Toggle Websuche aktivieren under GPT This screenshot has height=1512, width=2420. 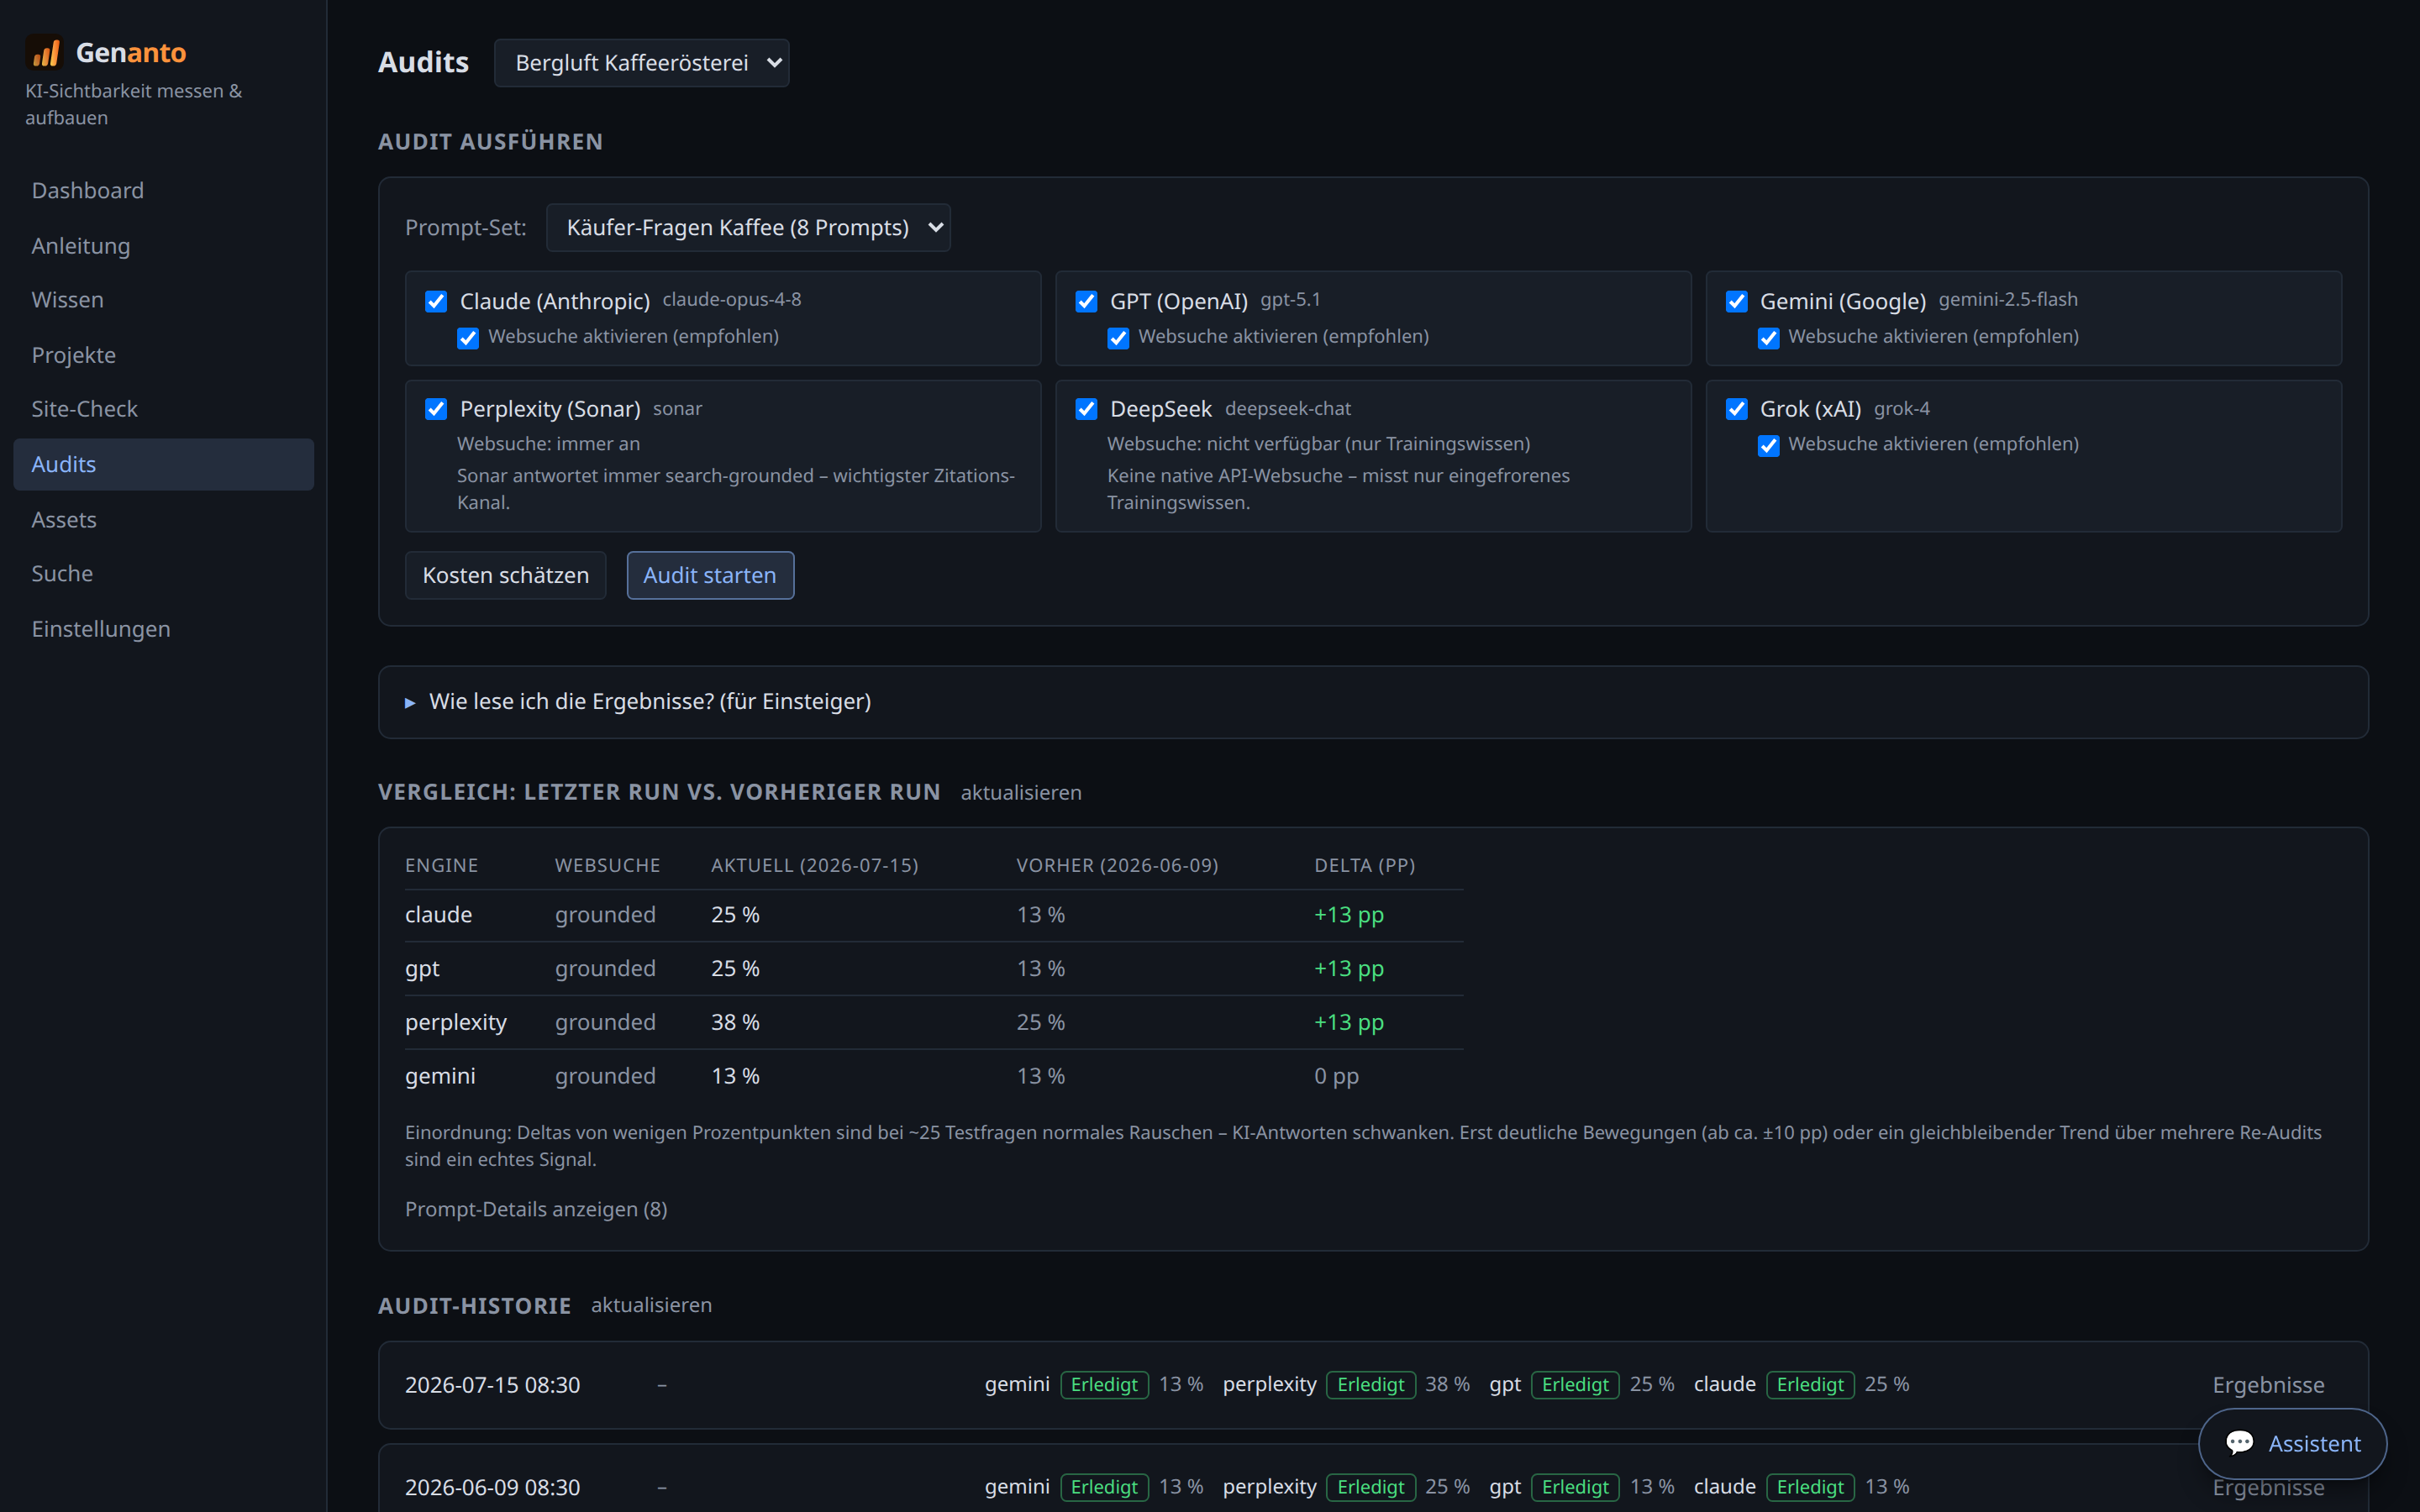(1118, 338)
